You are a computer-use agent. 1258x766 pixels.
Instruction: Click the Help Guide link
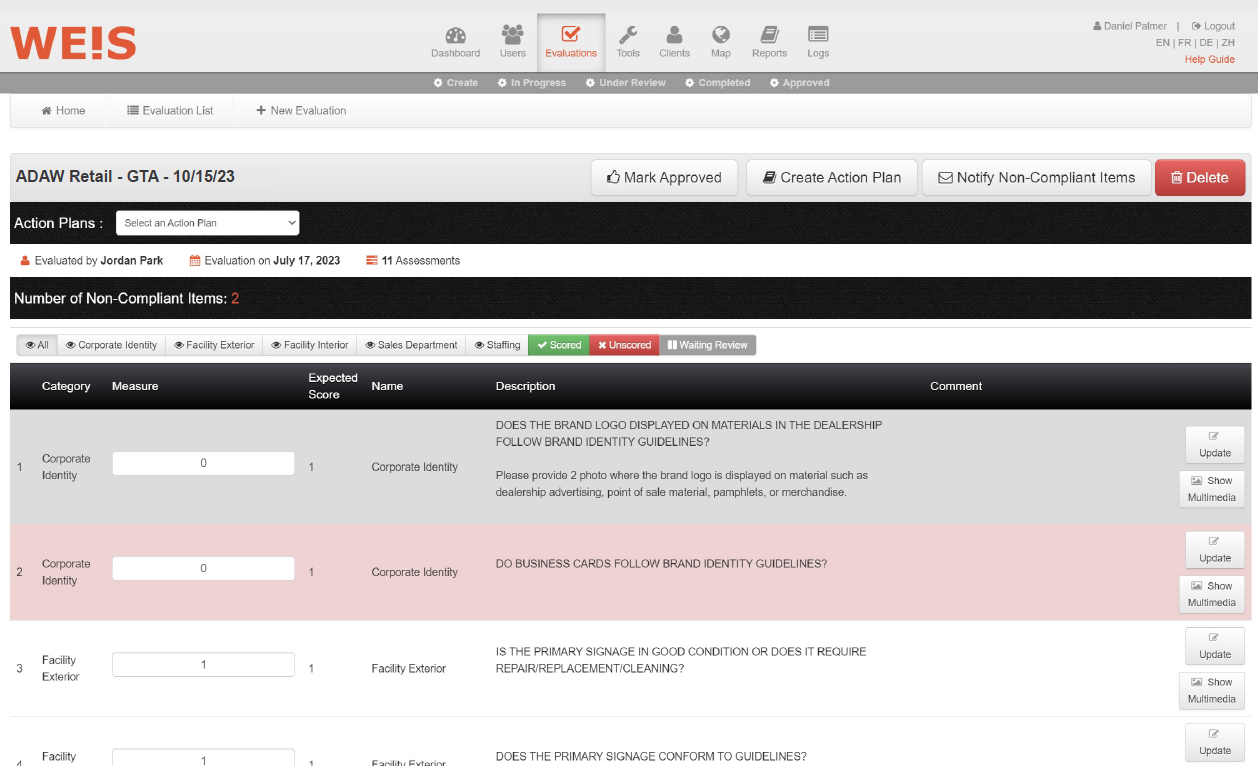coord(1209,59)
